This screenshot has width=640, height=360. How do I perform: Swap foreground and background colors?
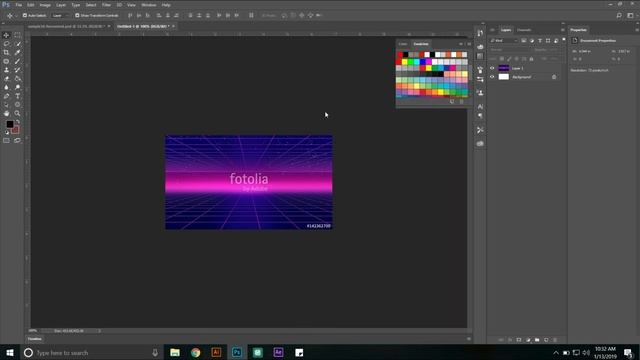pos(18,122)
